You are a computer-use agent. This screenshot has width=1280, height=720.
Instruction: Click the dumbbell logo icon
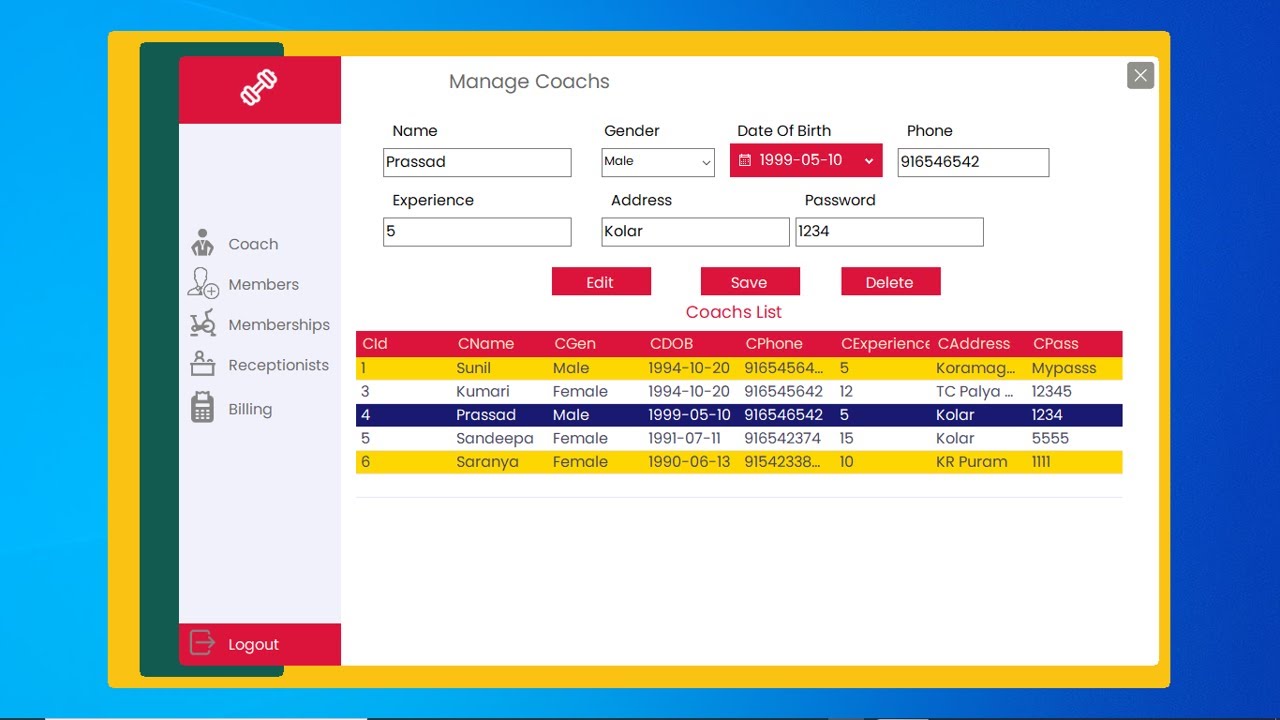pos(259,88)
